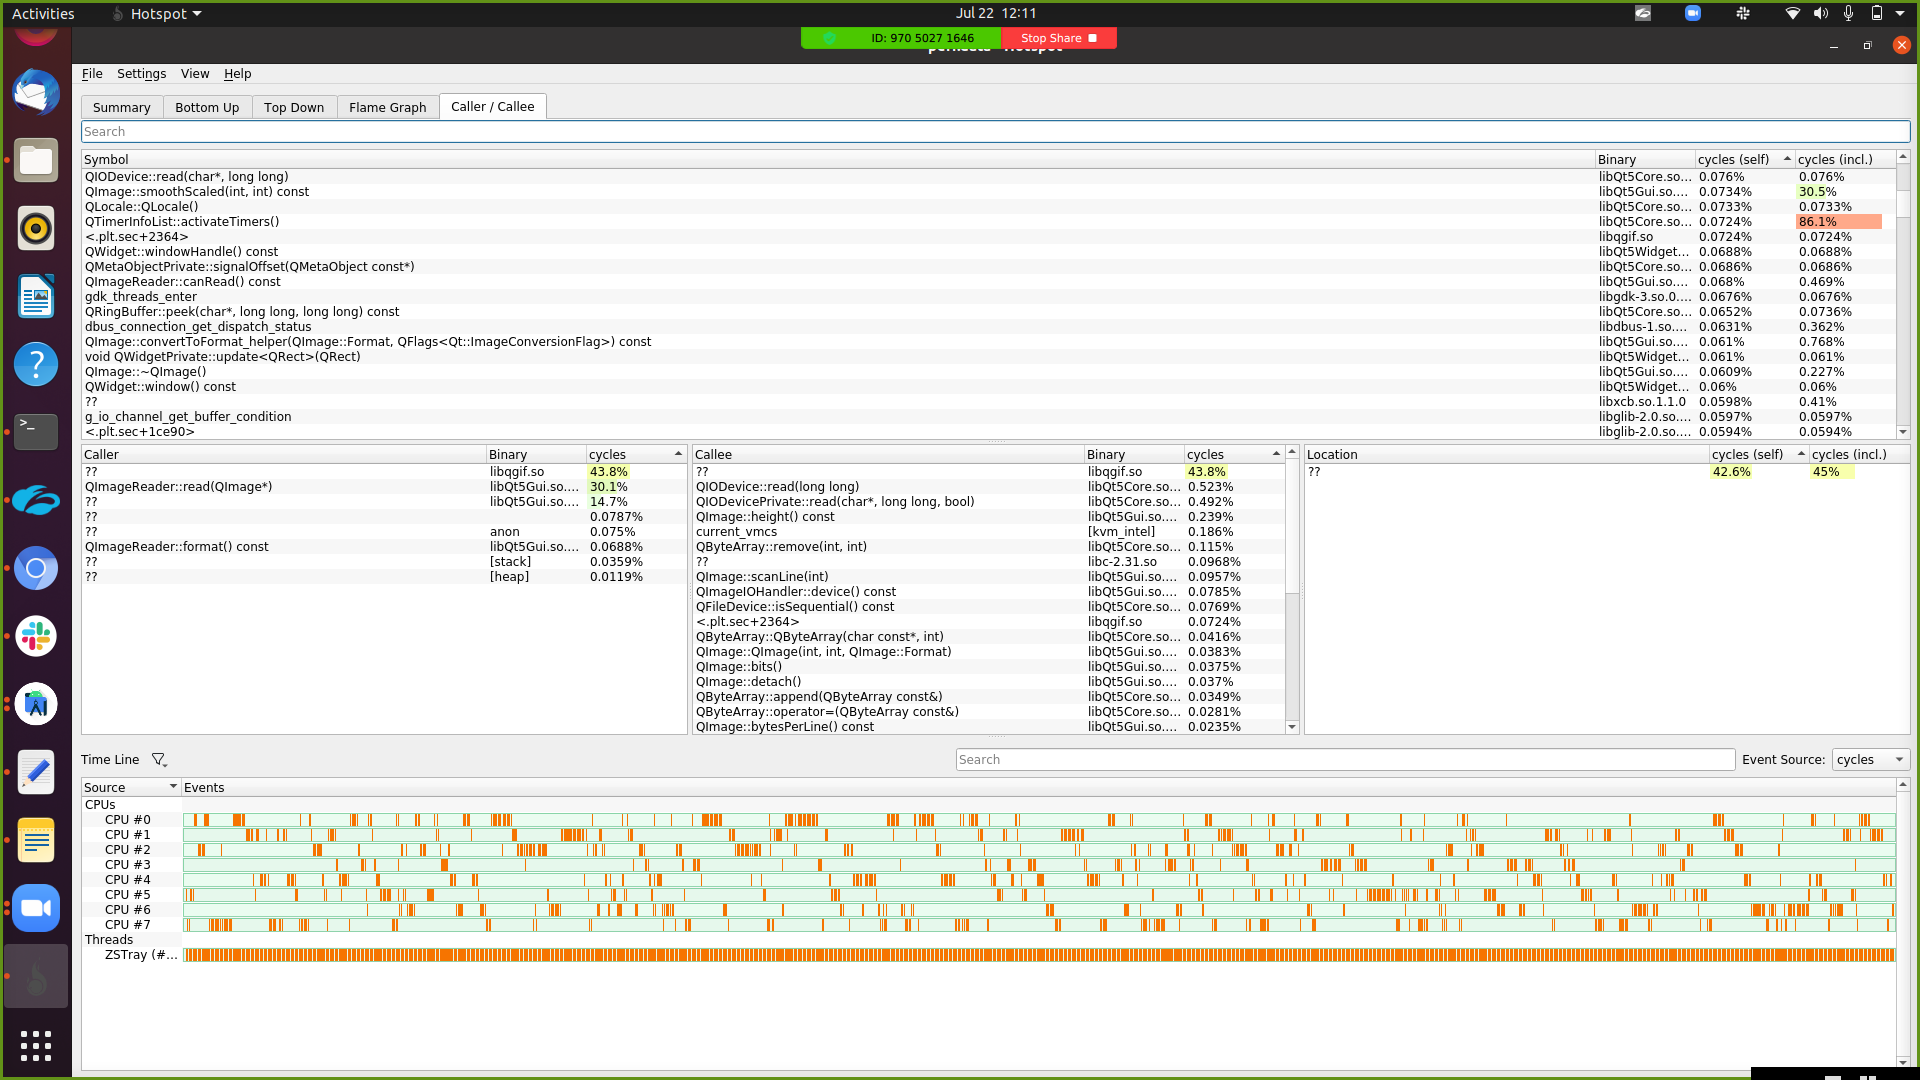Viewport: 1920px width, 1080px height.
Task: Click the Time Line filter icon
Action: coord(158,760)
